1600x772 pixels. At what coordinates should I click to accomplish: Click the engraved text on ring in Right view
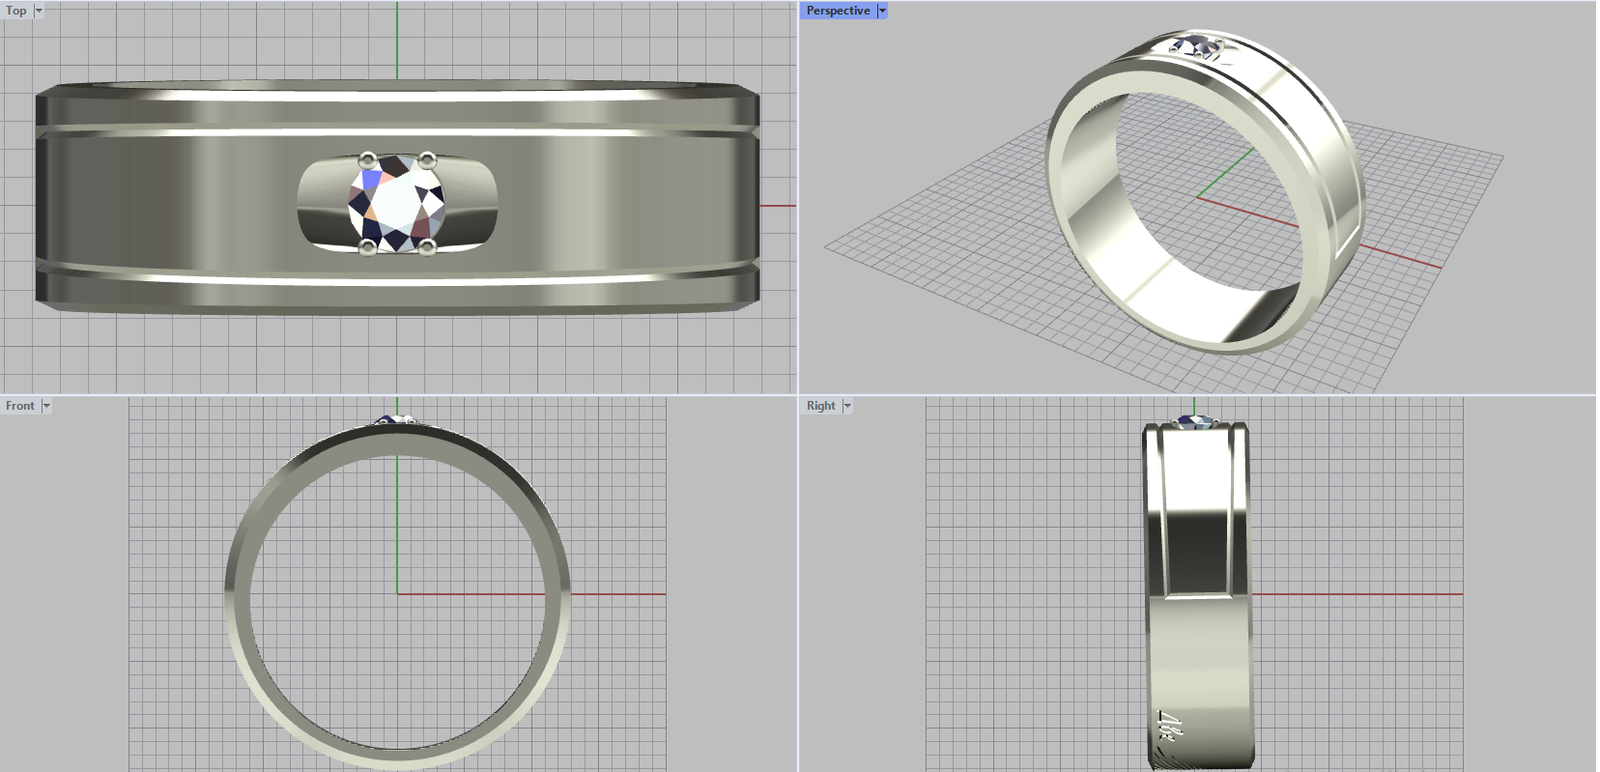(x=1165, y=726)
